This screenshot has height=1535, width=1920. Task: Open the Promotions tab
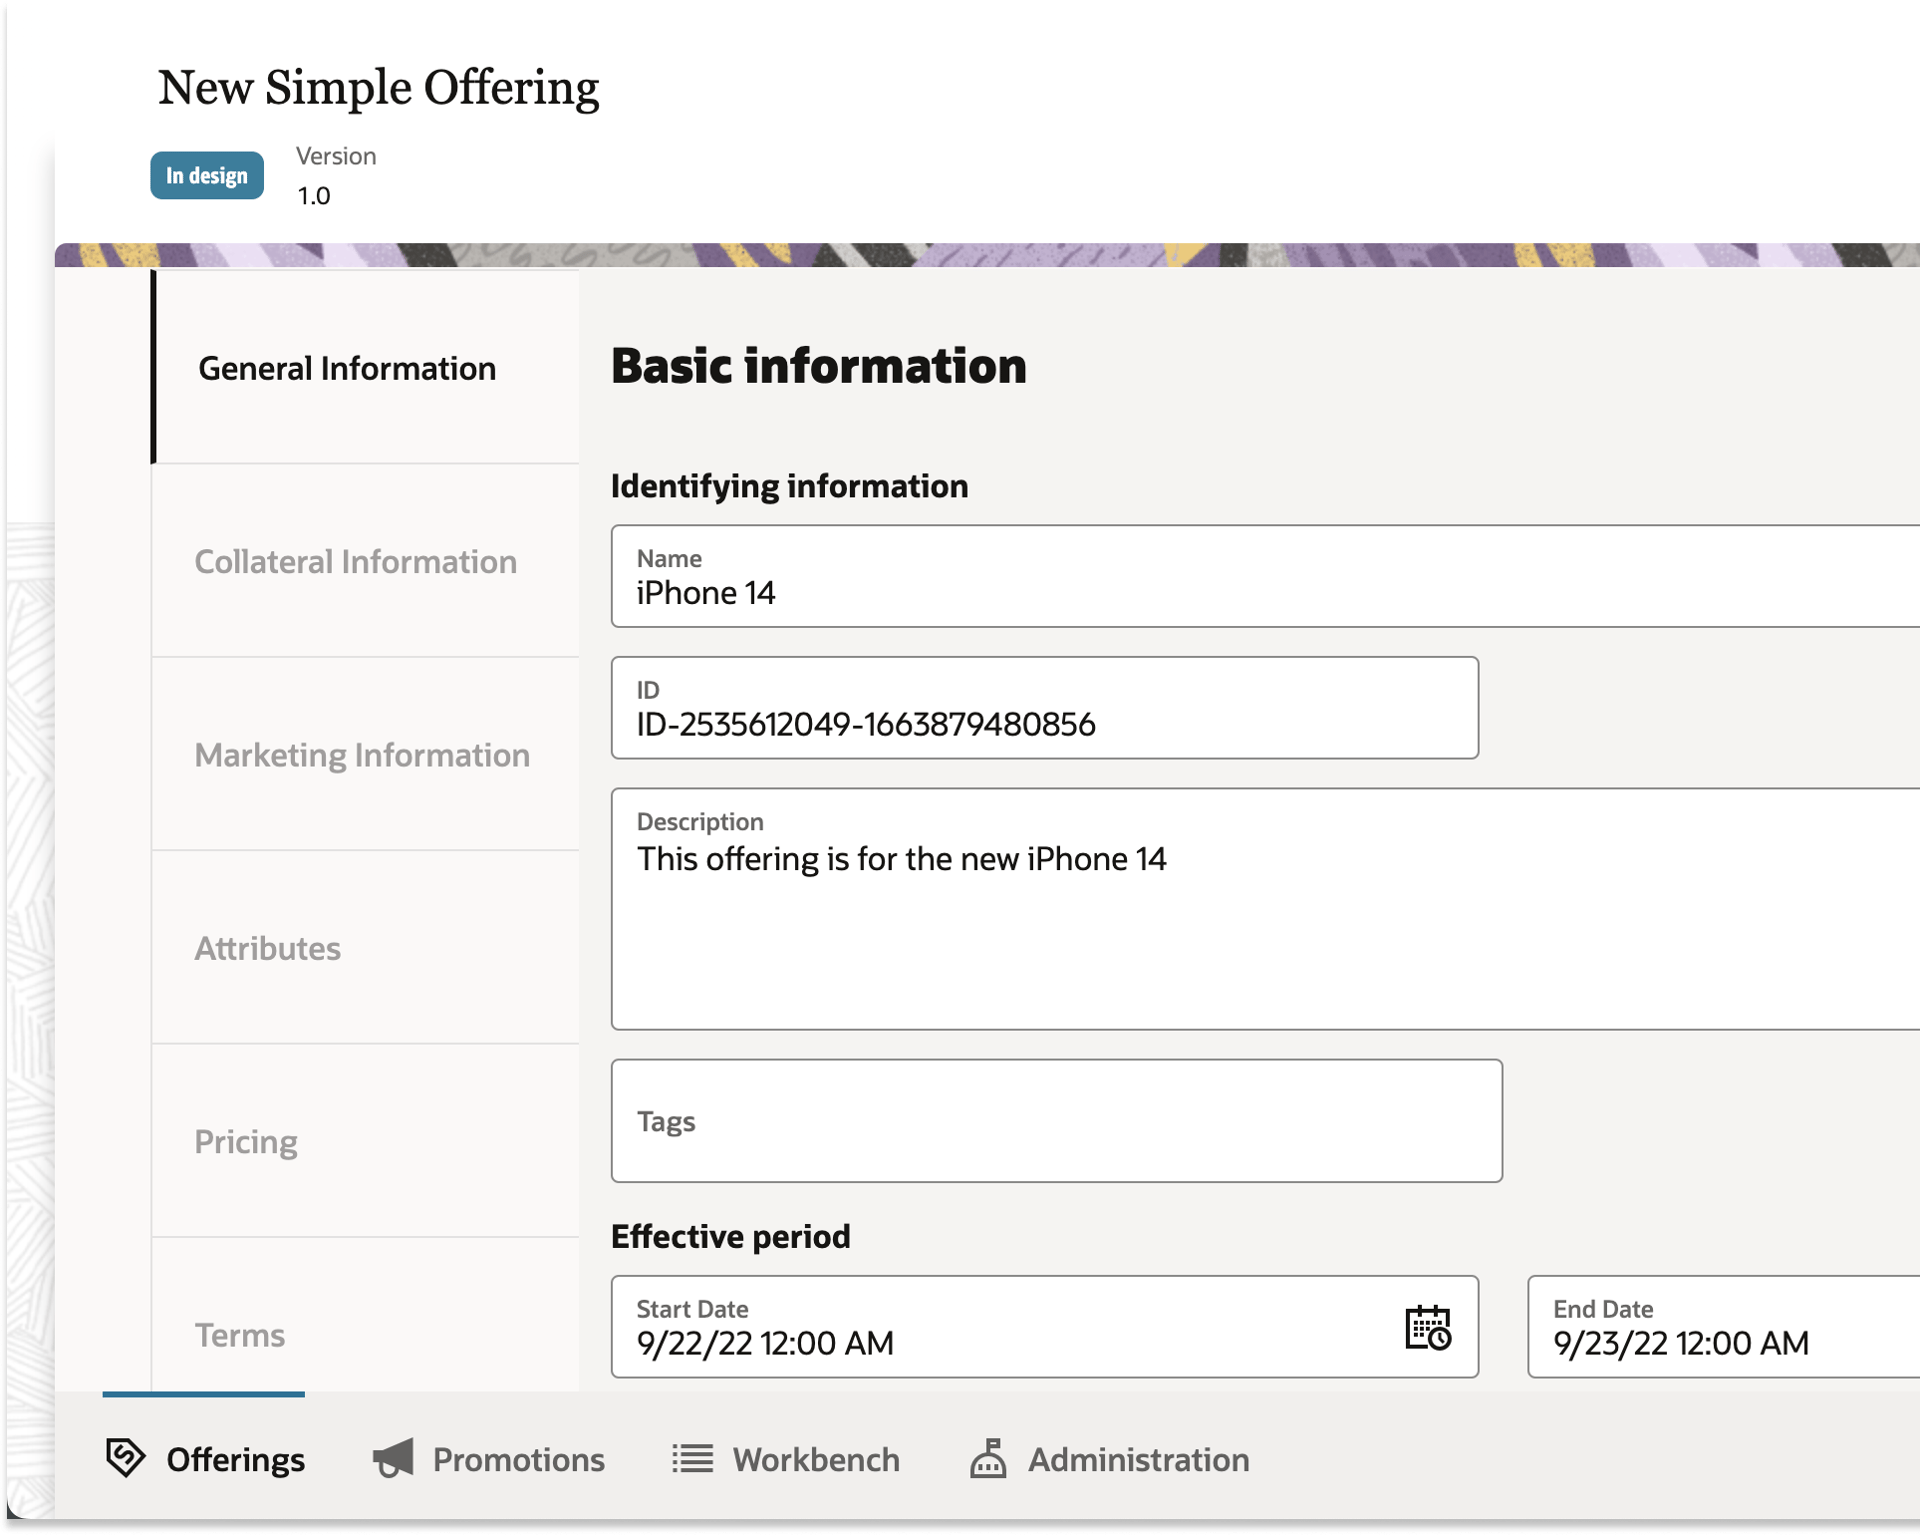(517, 1459)
